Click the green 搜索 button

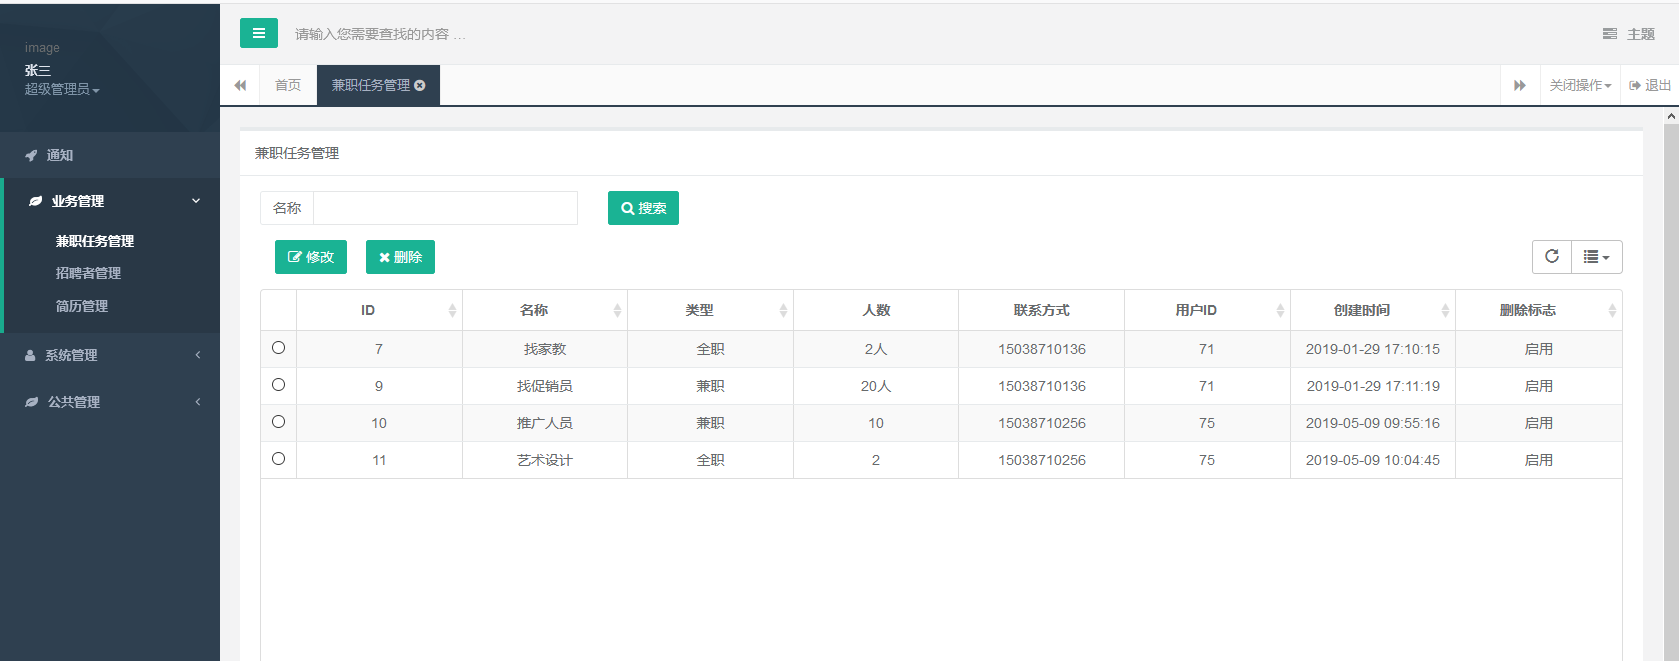pyautogui.click(x=643, y=208)
